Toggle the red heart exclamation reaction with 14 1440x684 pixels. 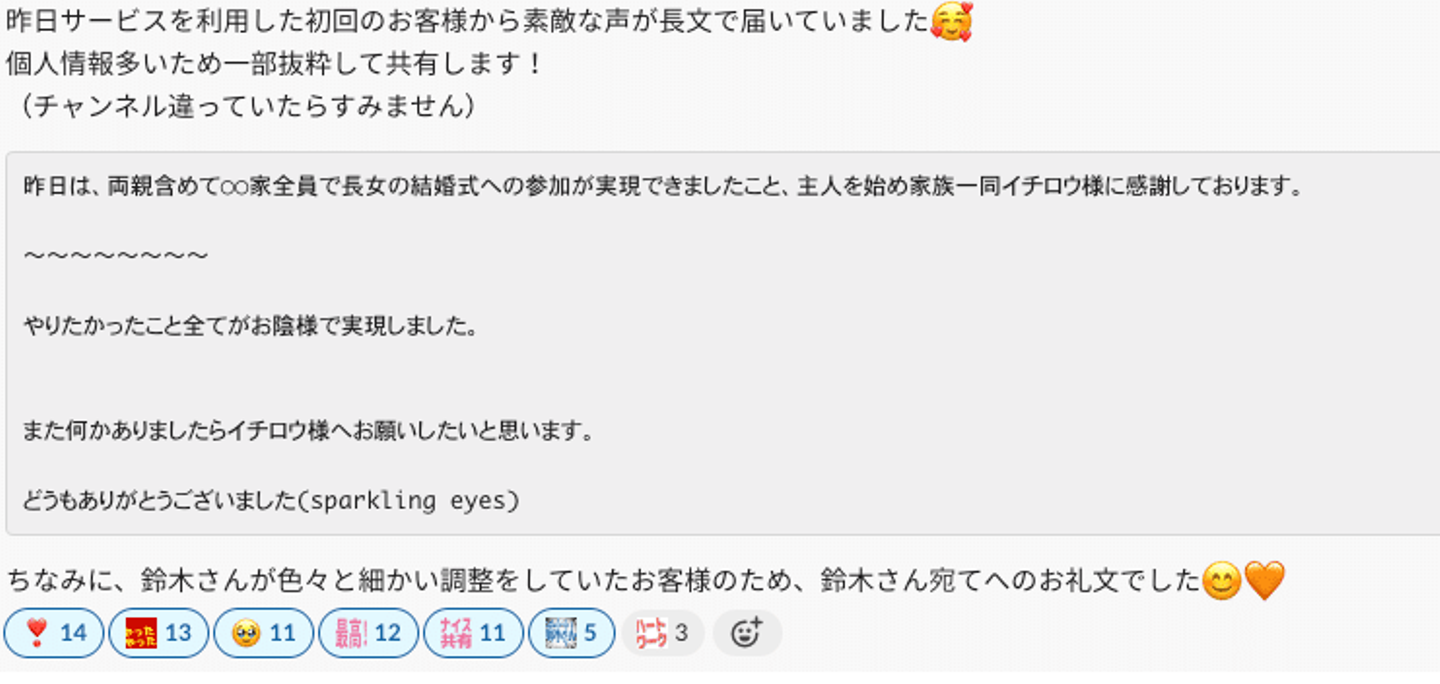54,633
